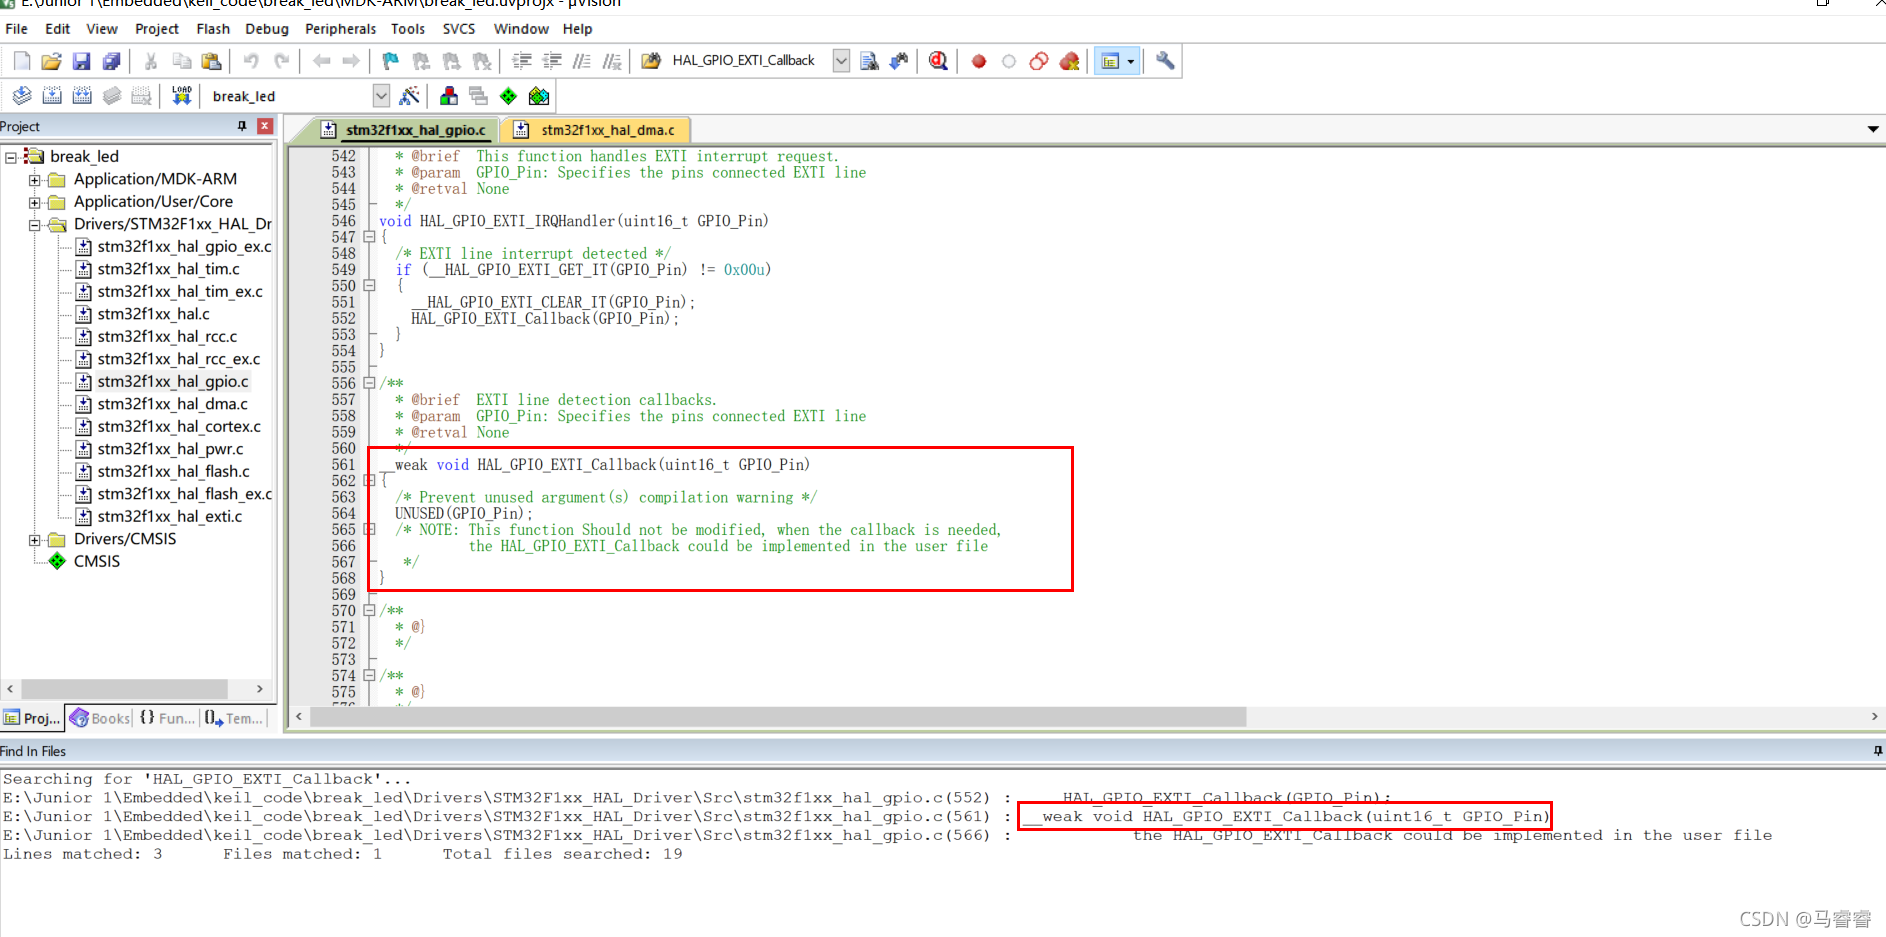Insert a breakpoint with the red dot icon
1886x937 pixels.
[979, 61]
